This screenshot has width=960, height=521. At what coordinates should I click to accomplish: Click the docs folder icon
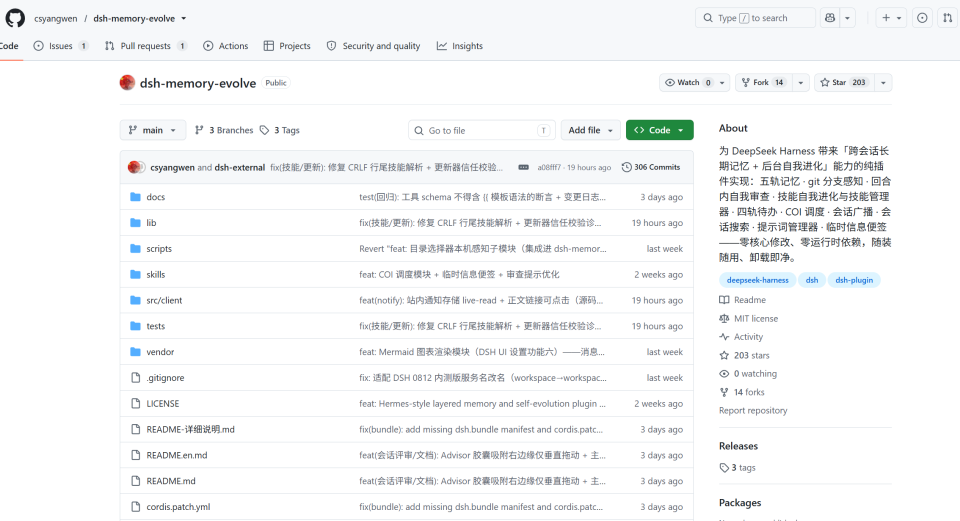[135, 197]
